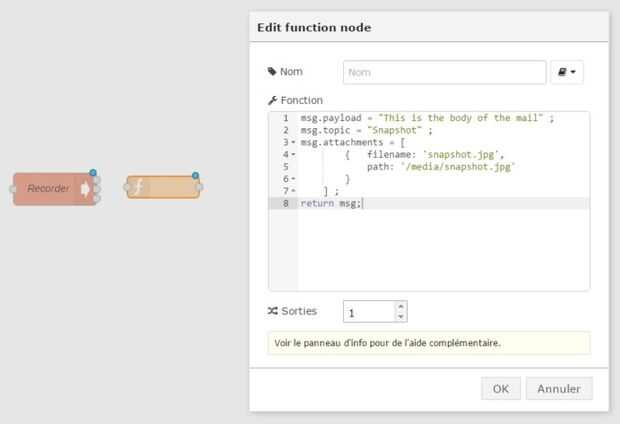Click the blue status dot on Recorder node
The width and height of the screenshot is (620, 424).
tap(92, 173)
